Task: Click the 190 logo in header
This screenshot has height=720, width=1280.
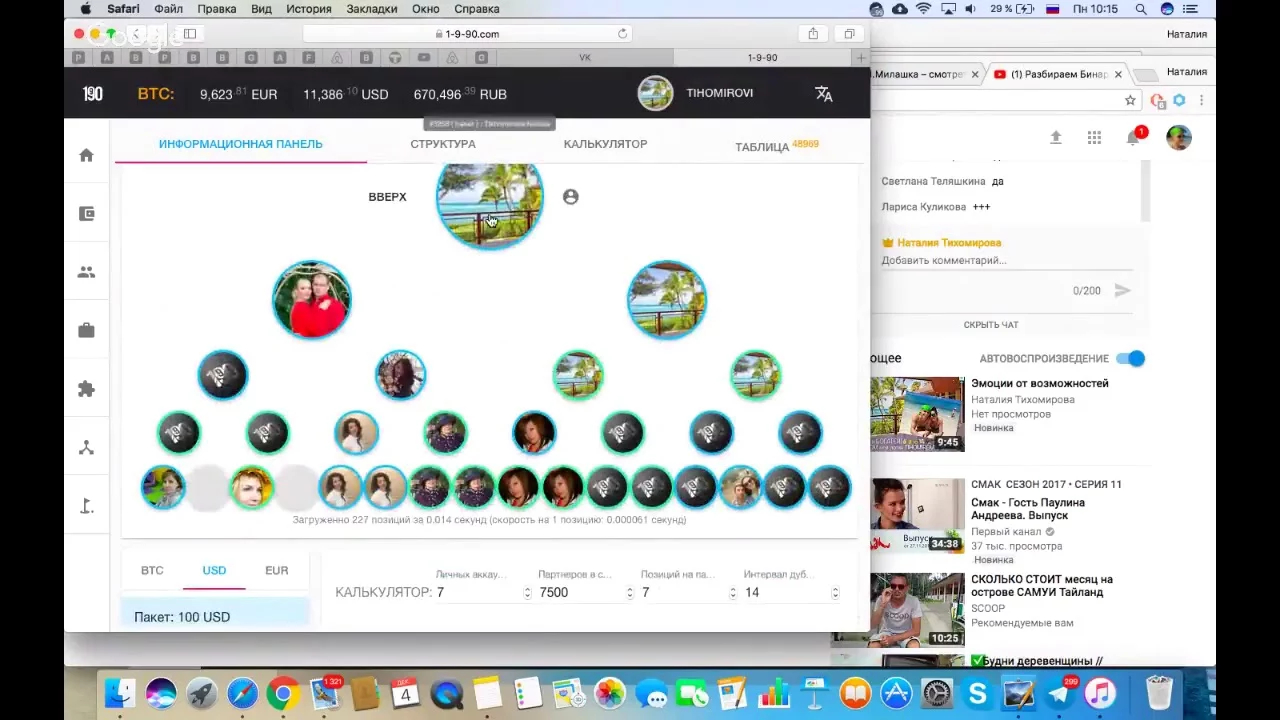Action: tap(93, 93)
